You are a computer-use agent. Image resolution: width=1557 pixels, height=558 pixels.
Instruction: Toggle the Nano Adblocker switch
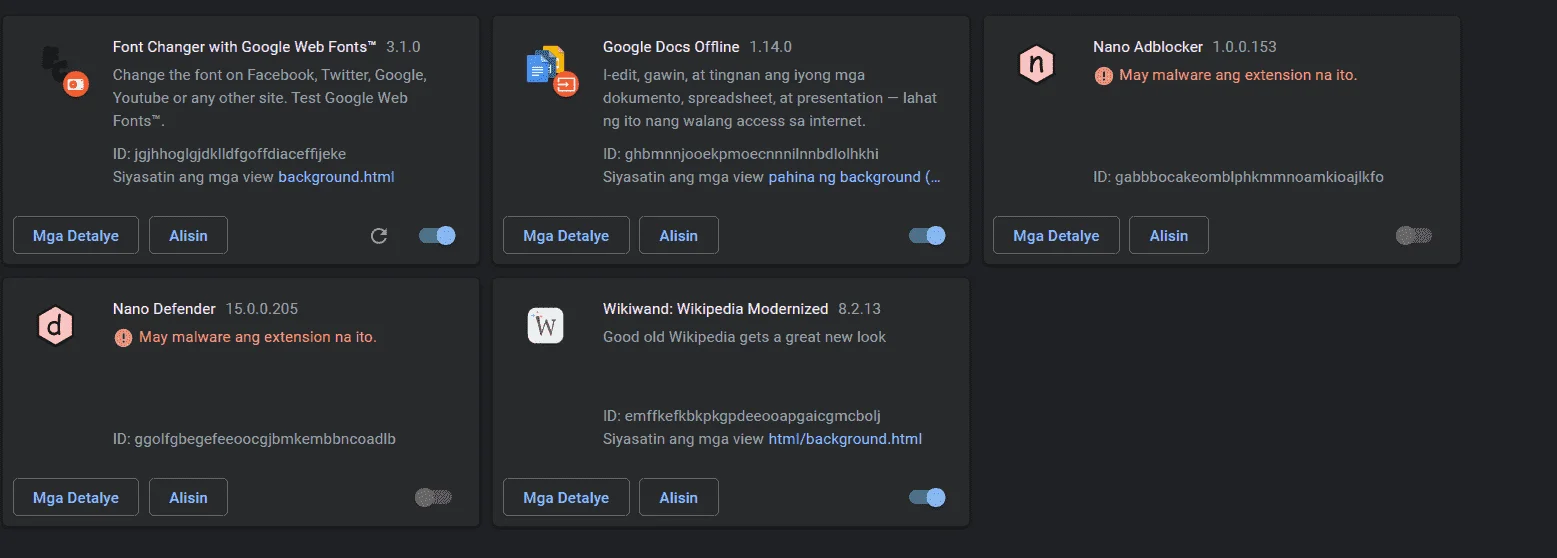point(1414,236)
